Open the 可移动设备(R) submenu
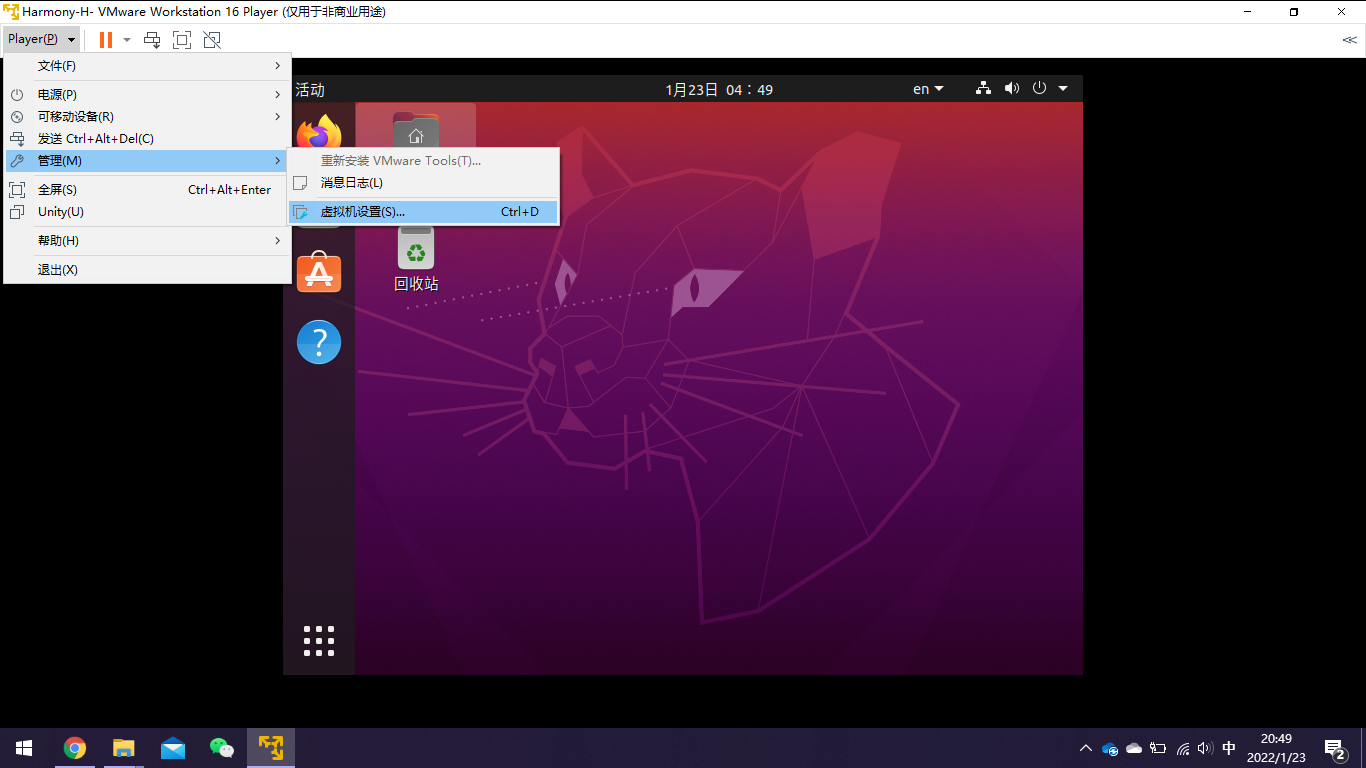Viewport: 1366px width, 768px height. [x=147, y=117]
